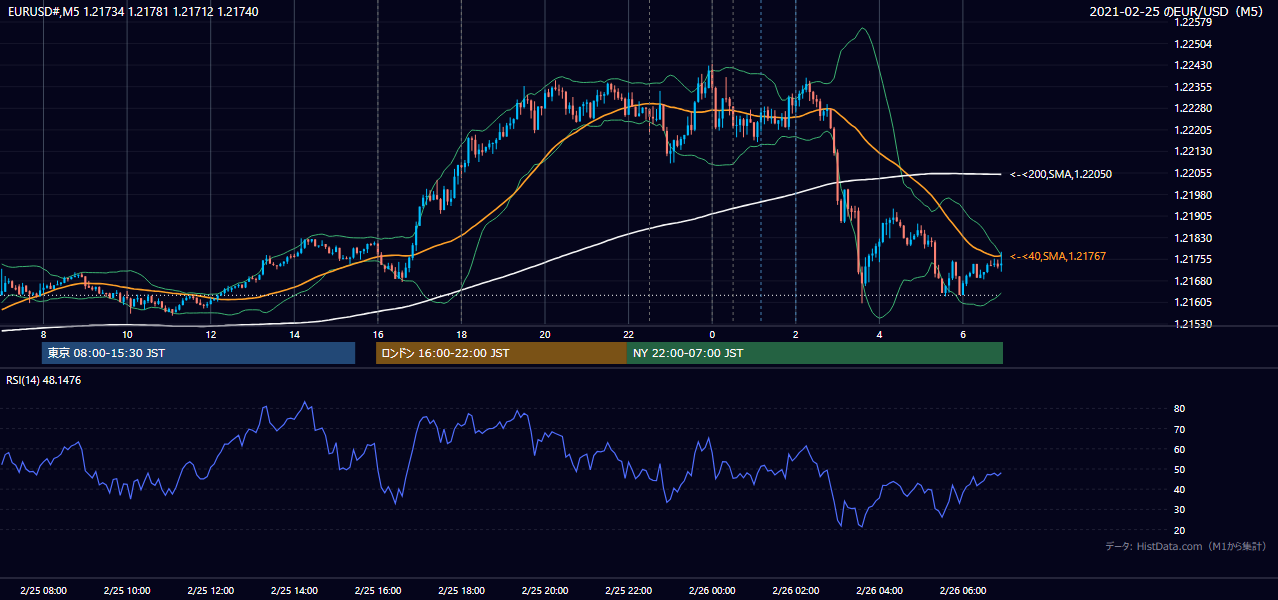Click price axis value 1.22579
Image resolution: width=1278 pixels, height=600 pixels.
tap(1192, 23)
